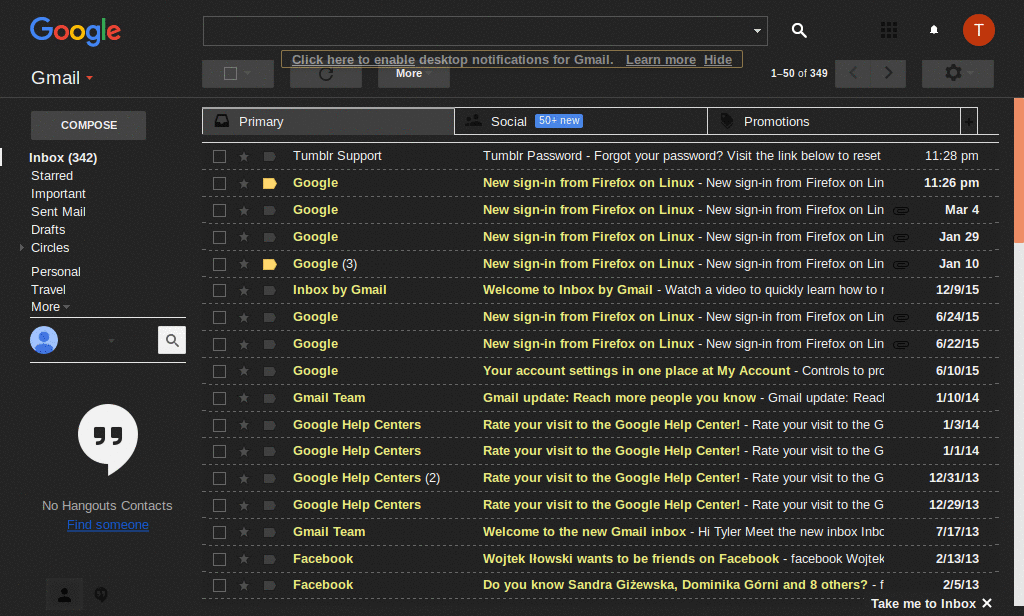Open the Google apps grid
Viewport: 1024px width, 616px height.
pos(889,30)
